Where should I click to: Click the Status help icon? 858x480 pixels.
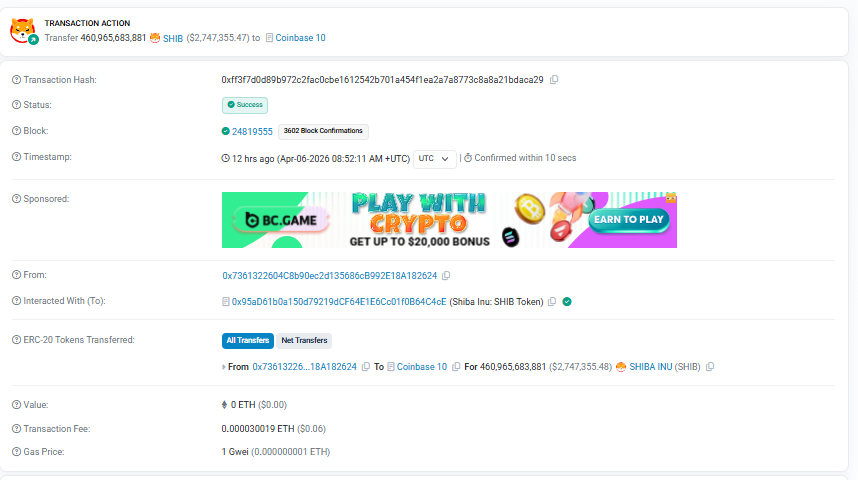pyautogui.click(x=16, y=105)
